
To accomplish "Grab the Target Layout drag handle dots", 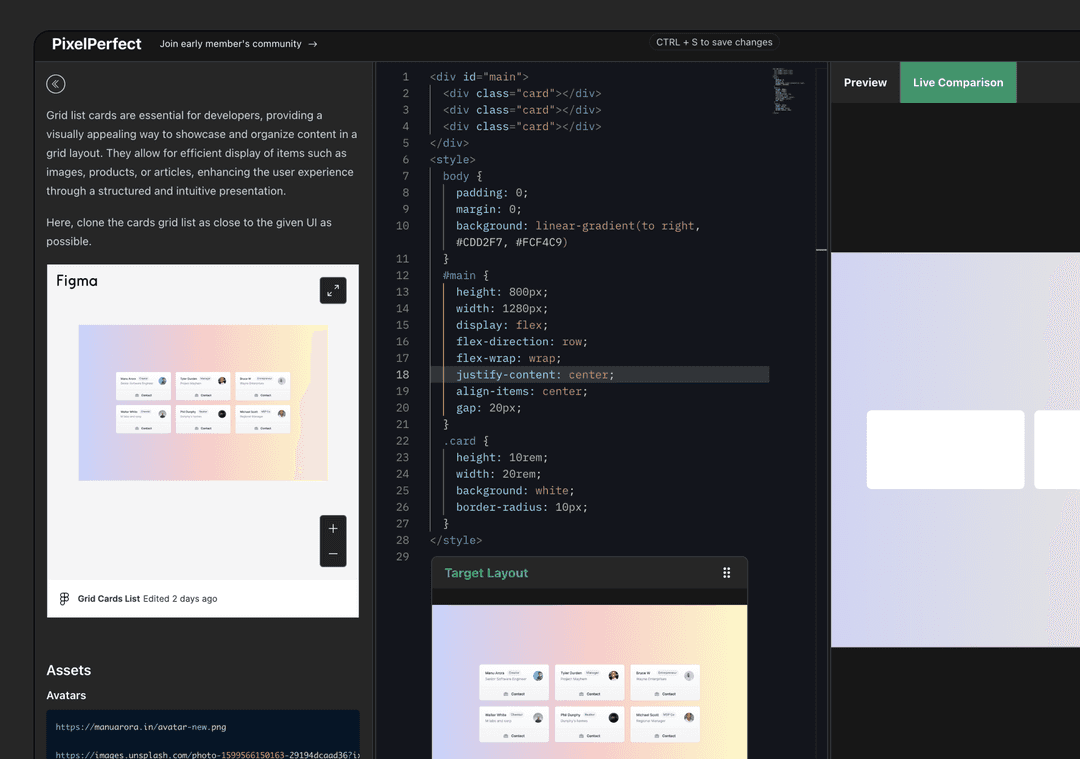I will (727, 573).
